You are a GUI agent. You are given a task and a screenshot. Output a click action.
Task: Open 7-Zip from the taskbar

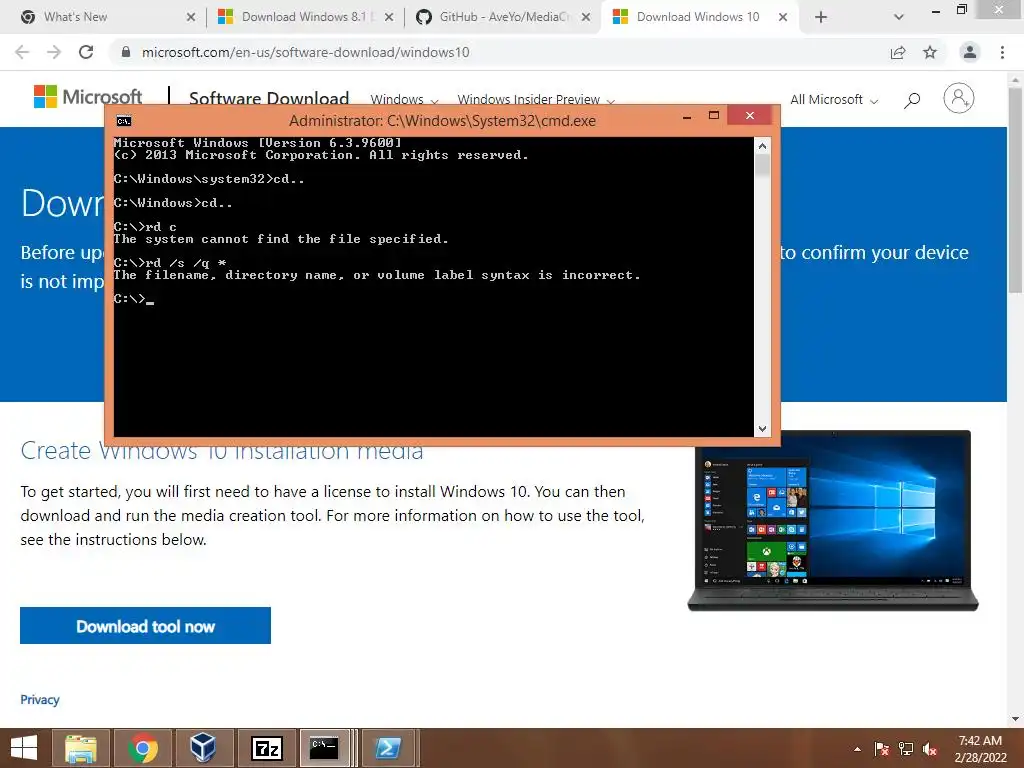click(x=266, y=748)
